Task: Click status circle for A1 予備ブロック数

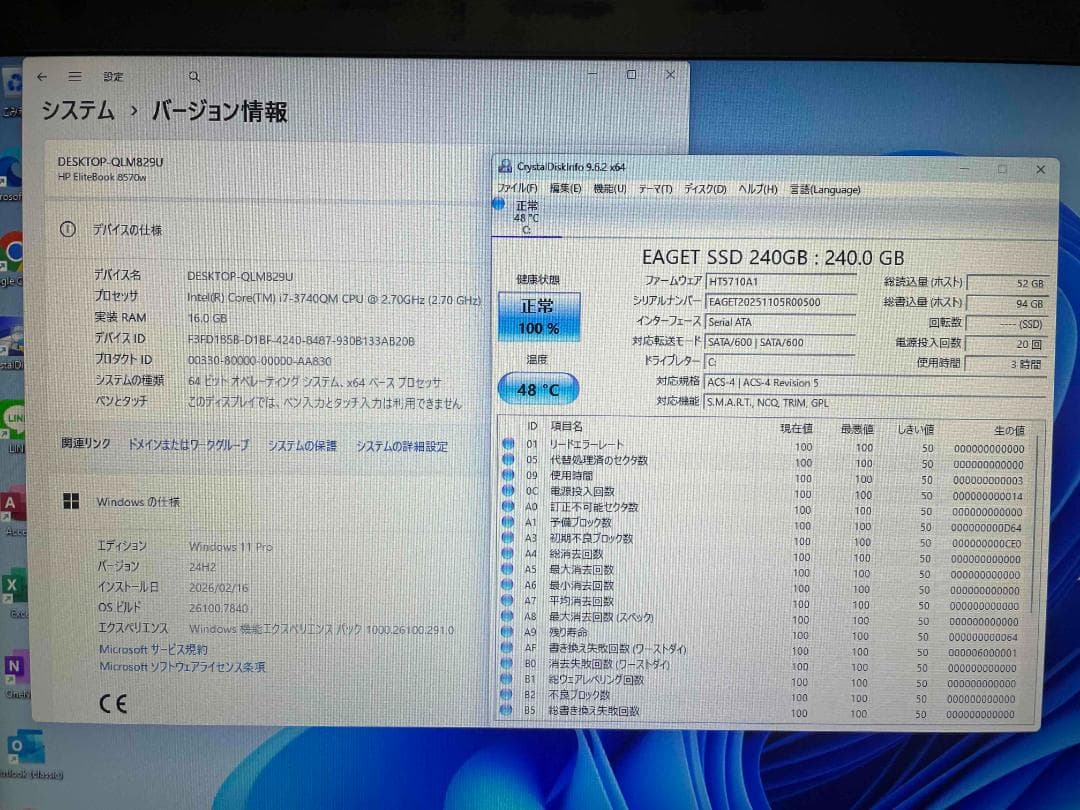Action: [x=508, y=522]
